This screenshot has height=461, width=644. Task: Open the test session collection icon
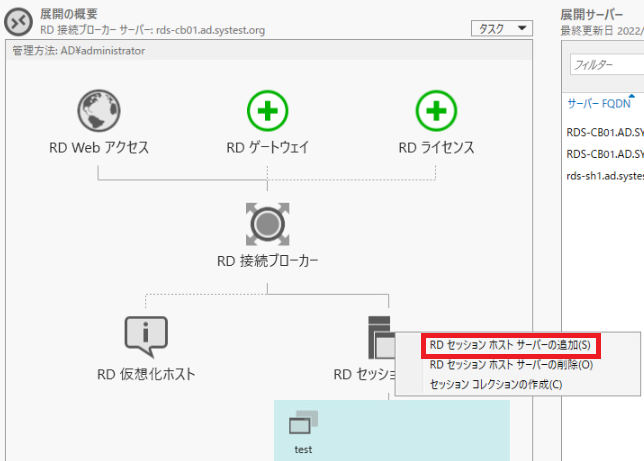click(x=304, y=422)
